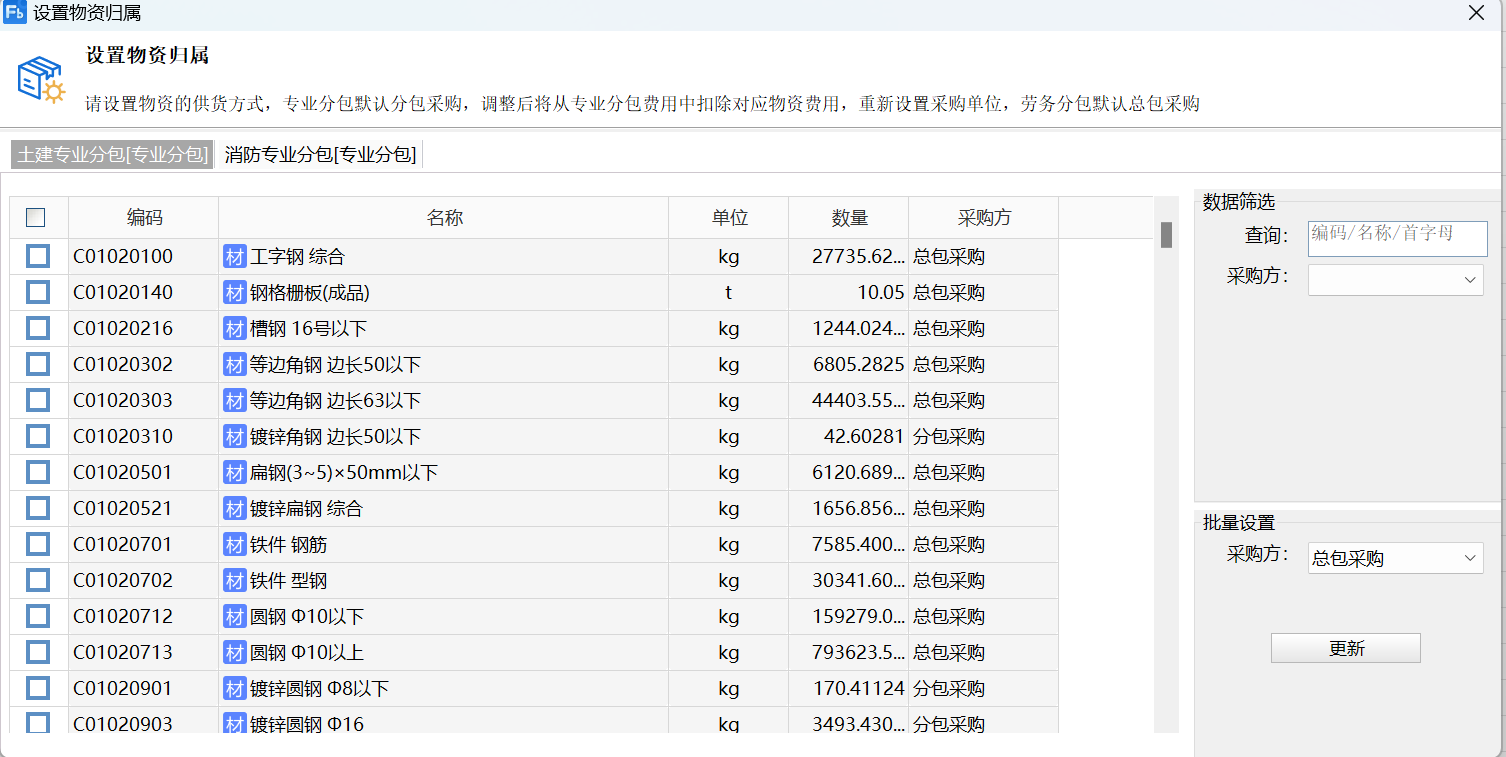1506x757 pixels.
Task: Click the 采购方 column header
Action: pos(983,218)
